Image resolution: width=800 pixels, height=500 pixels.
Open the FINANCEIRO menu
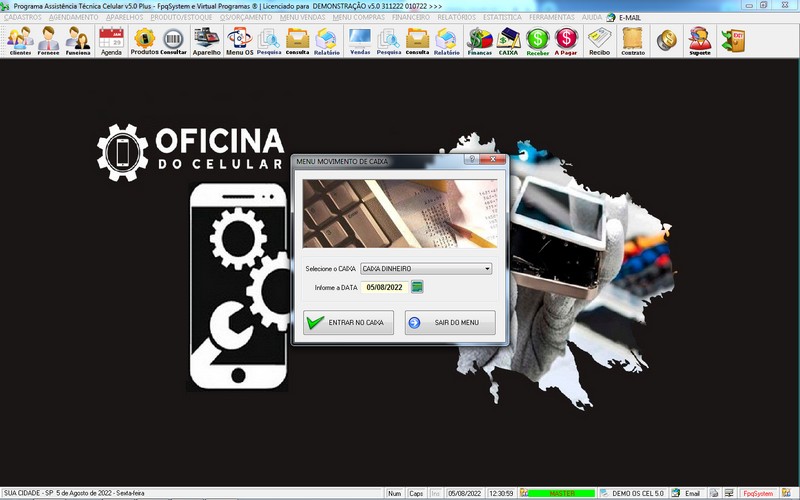411,17
